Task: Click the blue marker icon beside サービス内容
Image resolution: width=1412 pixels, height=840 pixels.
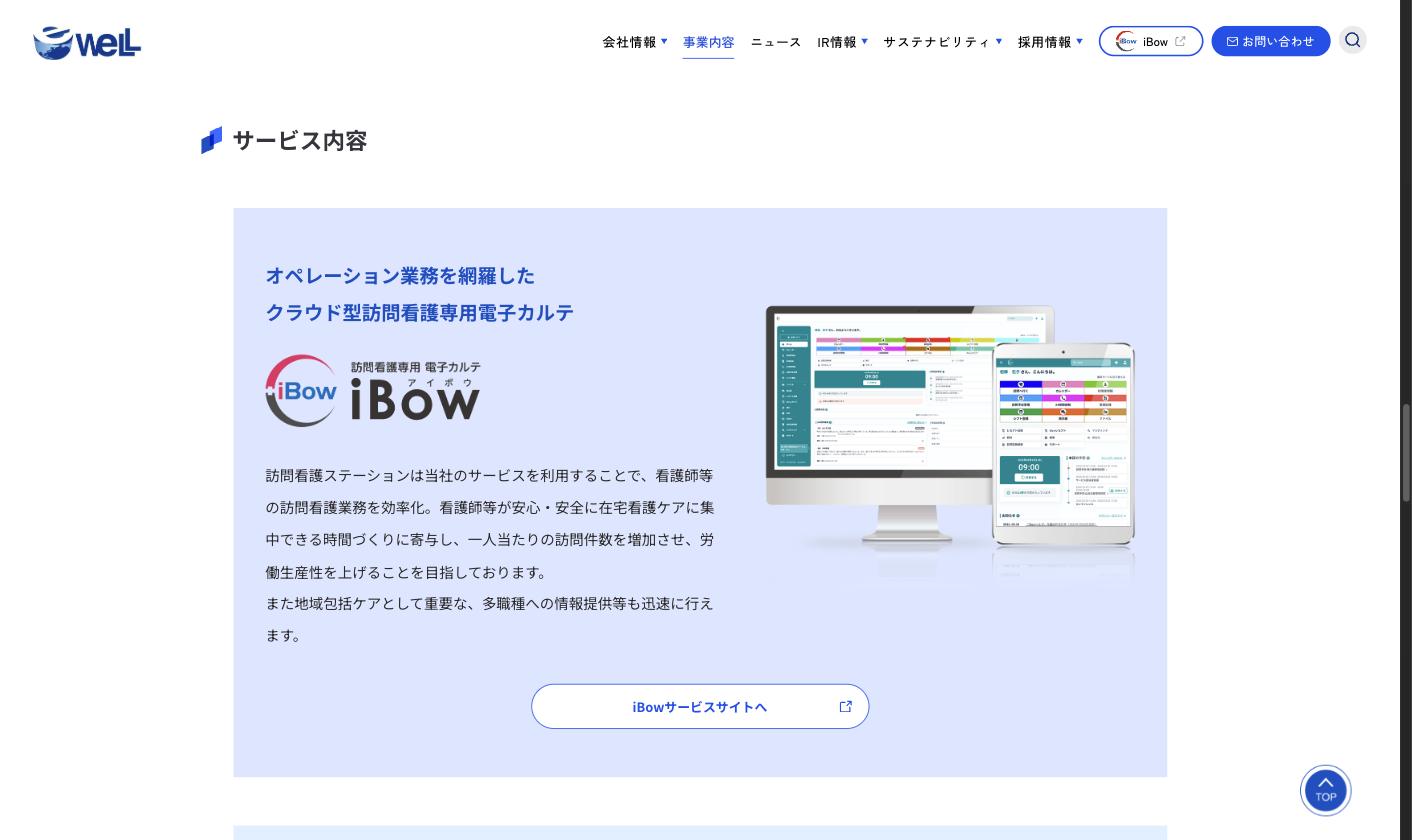Action: point(211,140)
